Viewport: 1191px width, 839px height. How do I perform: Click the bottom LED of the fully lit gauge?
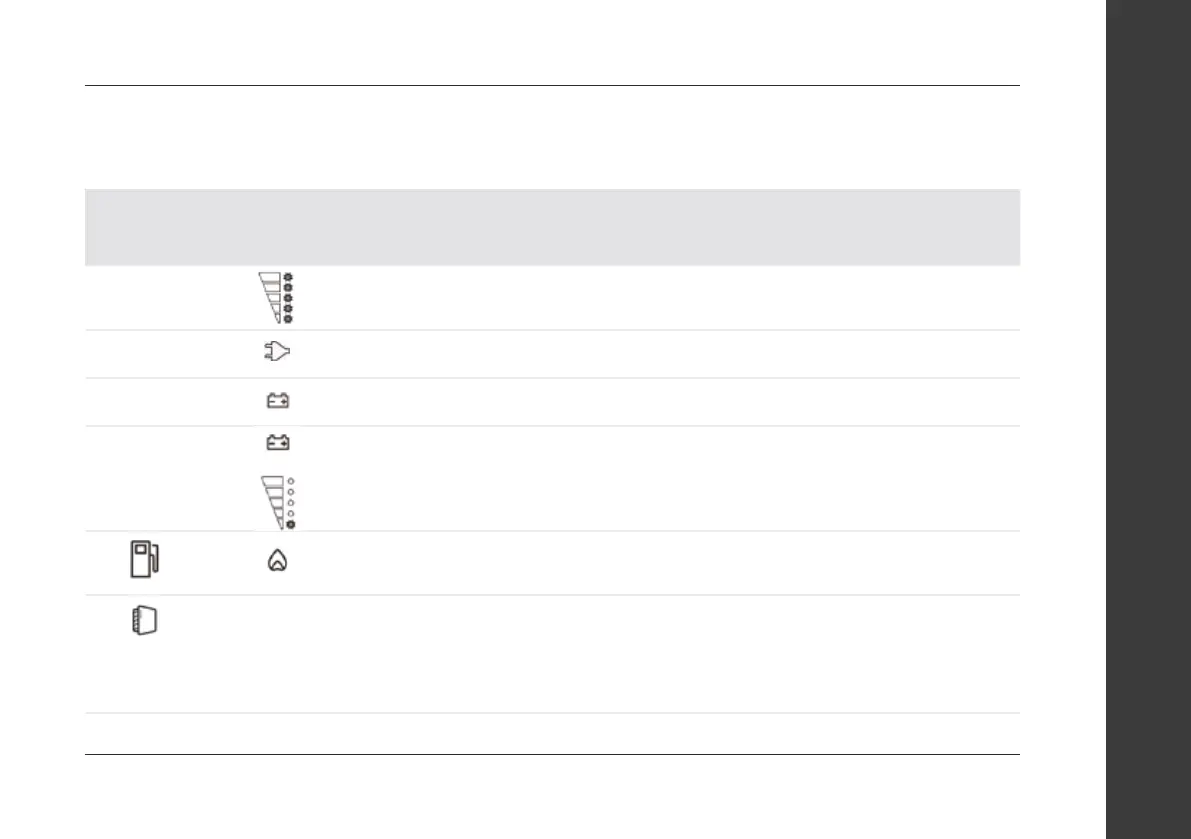pos(289,319)
